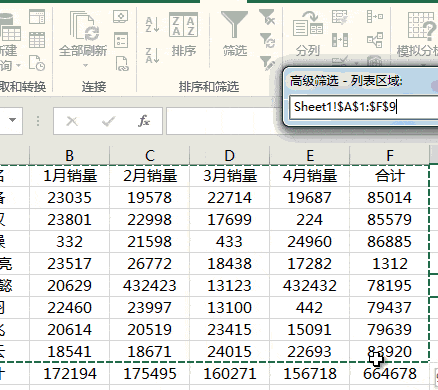Click the 3月销量 header cell
This screenshot has width=438, height=390.
229,176
